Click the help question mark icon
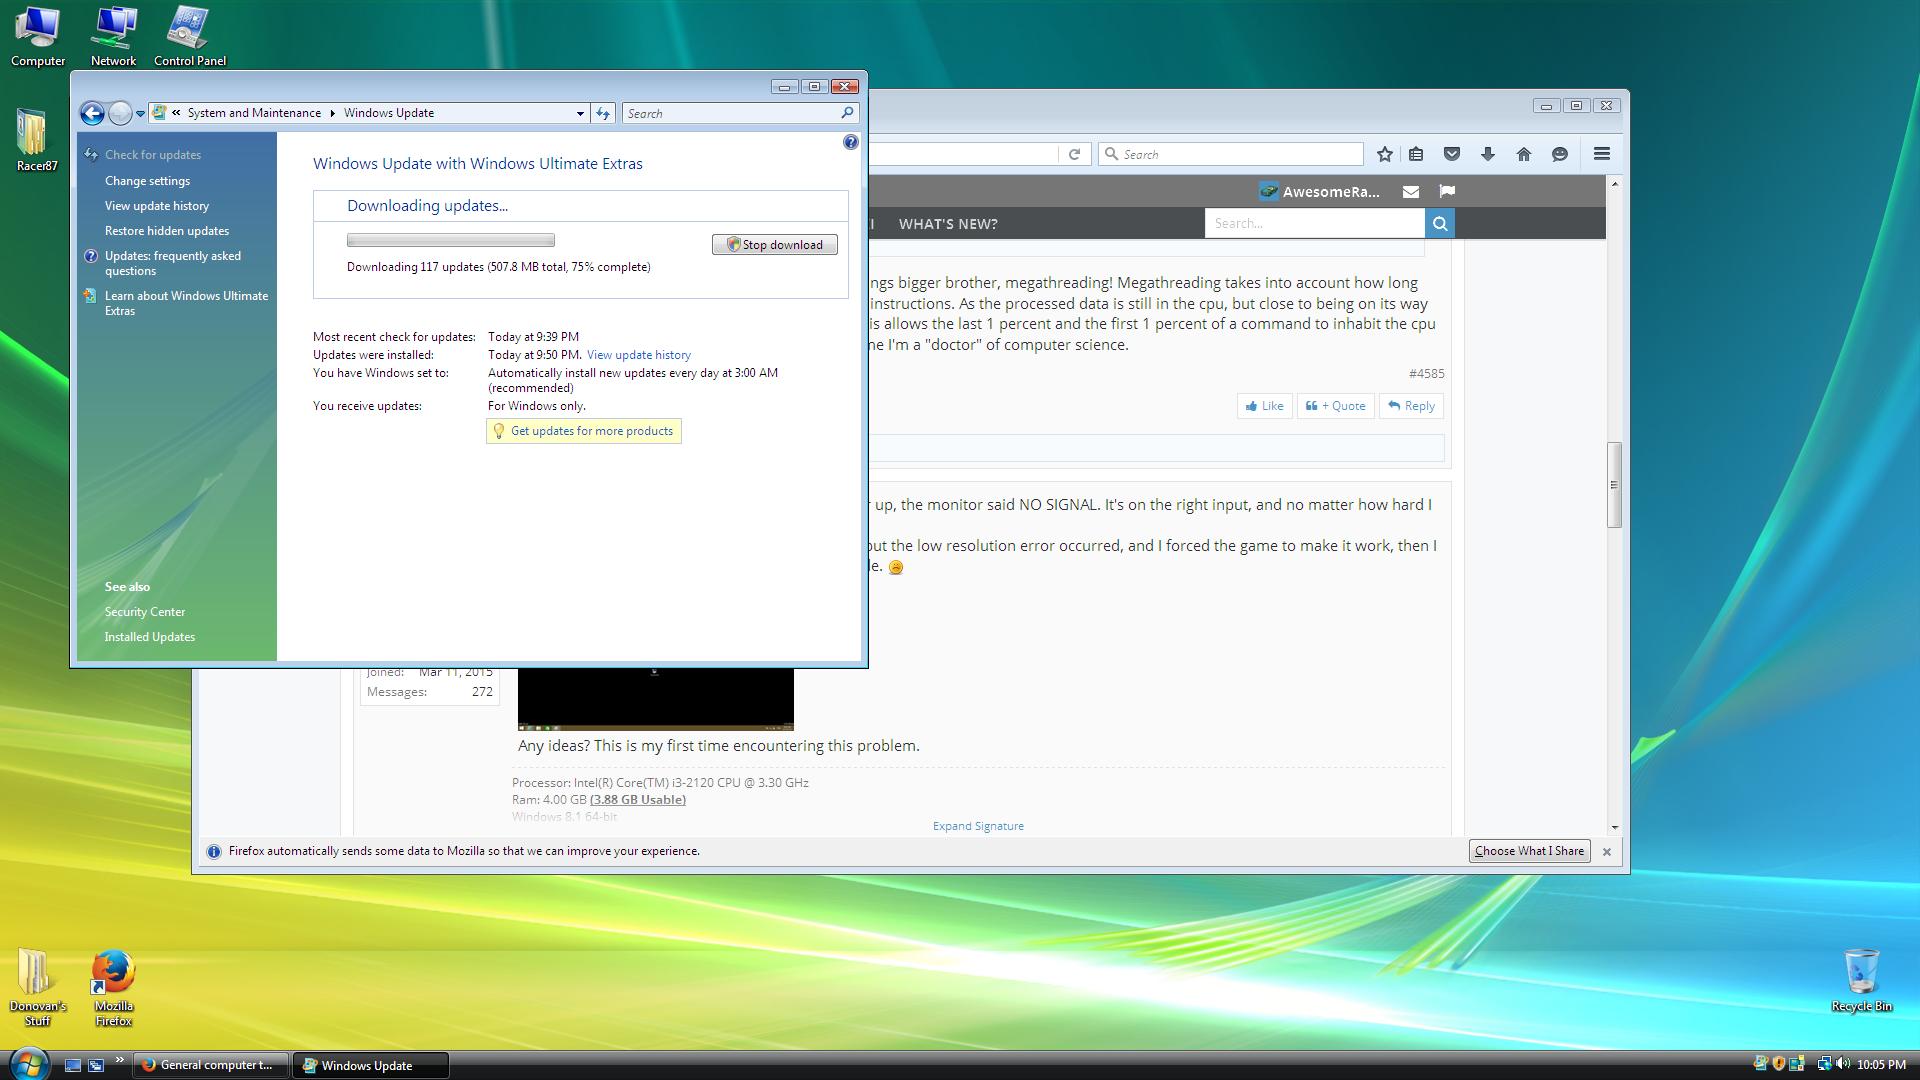The width and height of the screenshot is (1920, 1080). [x=850, y=143]
